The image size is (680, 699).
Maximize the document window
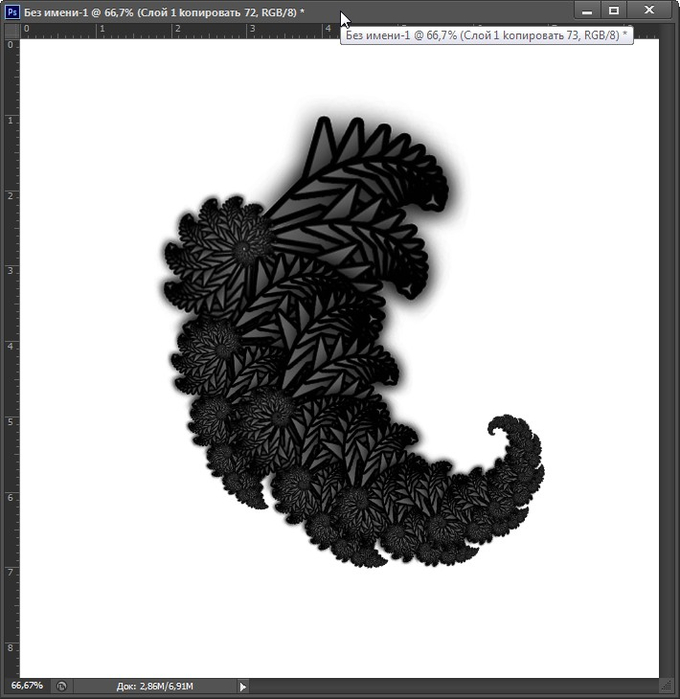(614, 11)
